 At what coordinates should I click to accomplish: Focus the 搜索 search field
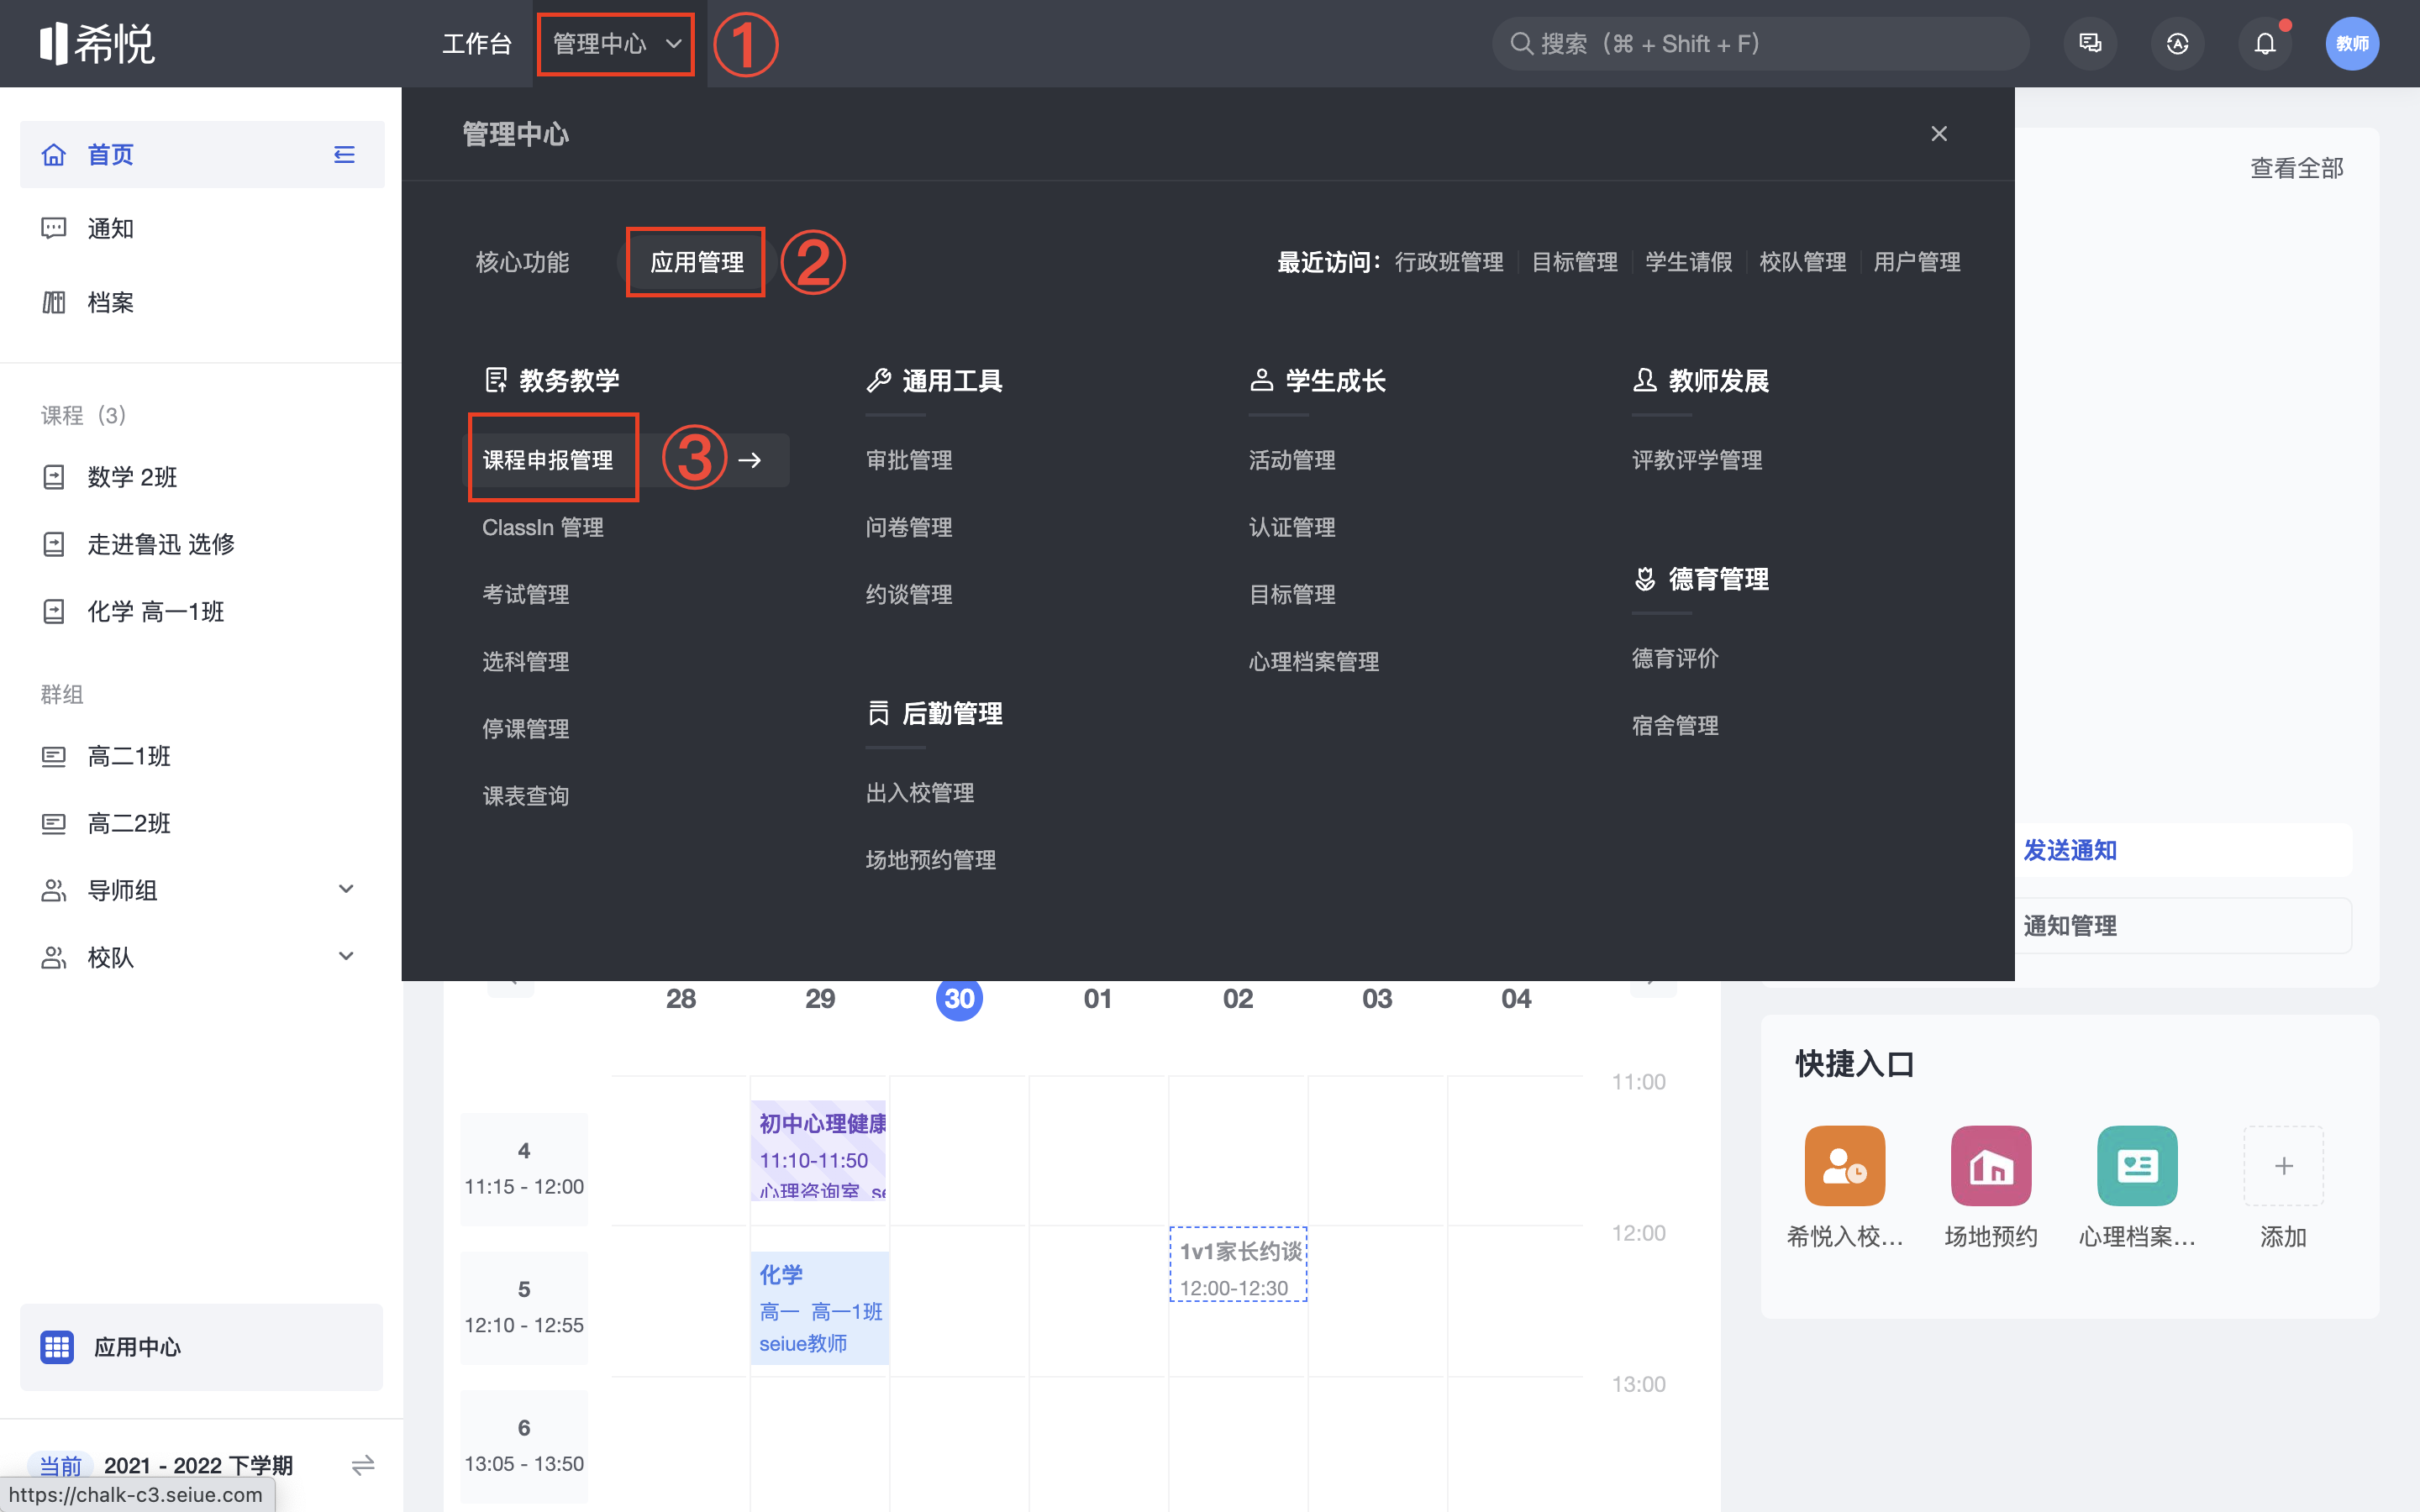pos(1760,44)
